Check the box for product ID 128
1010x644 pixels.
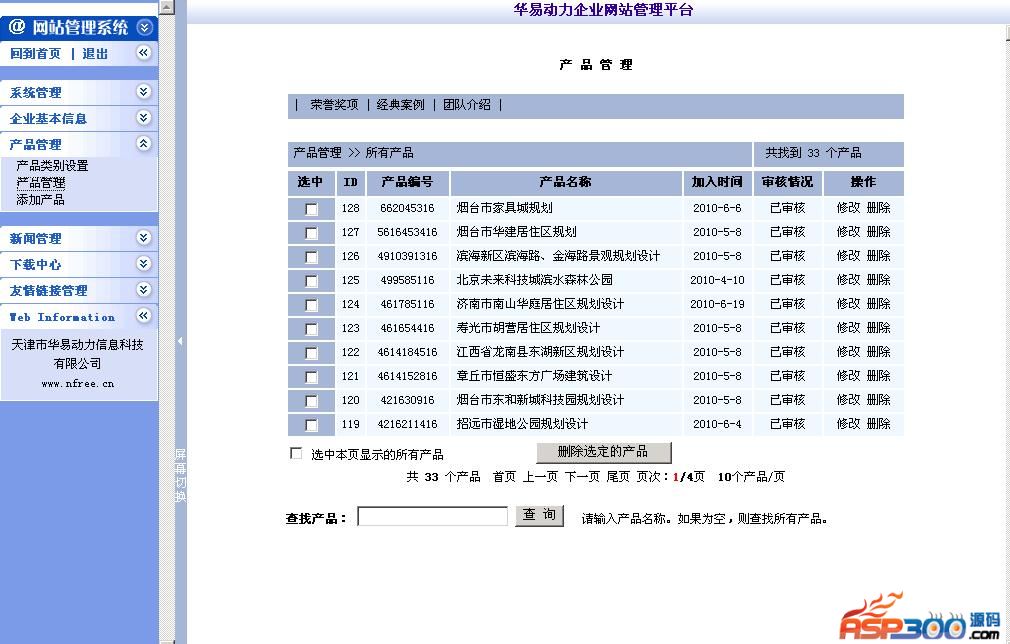click(311, 209)
